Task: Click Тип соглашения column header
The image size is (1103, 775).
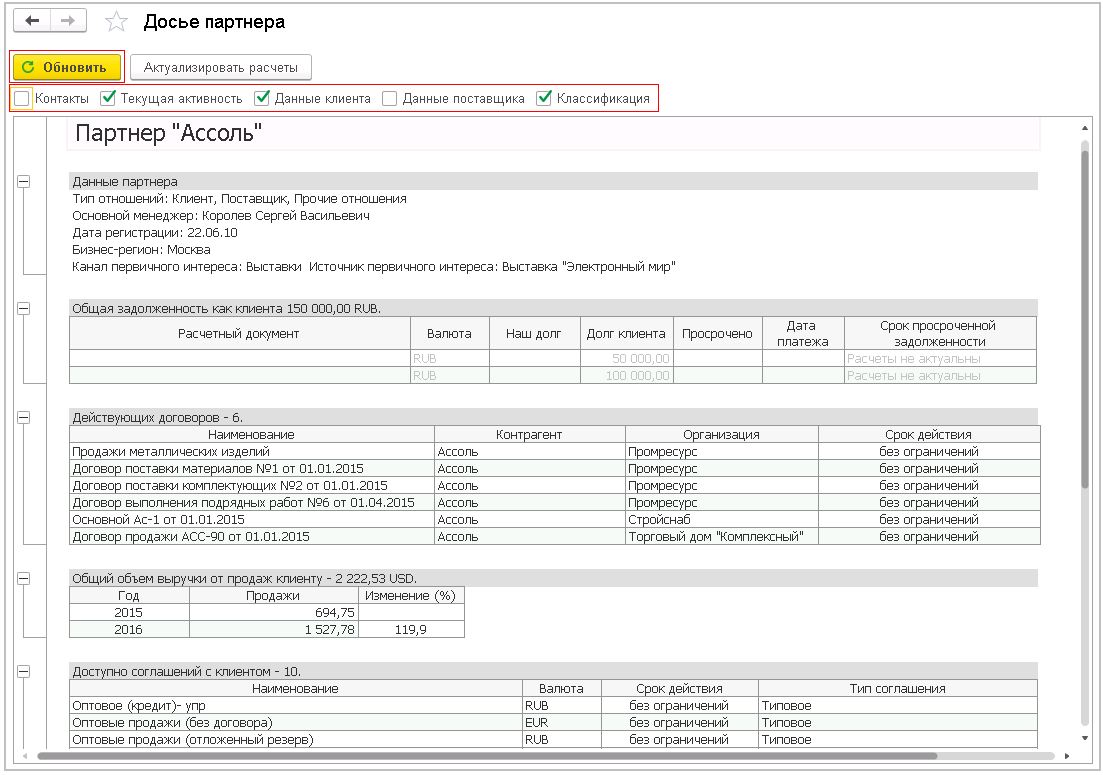Action: point(898,688)
